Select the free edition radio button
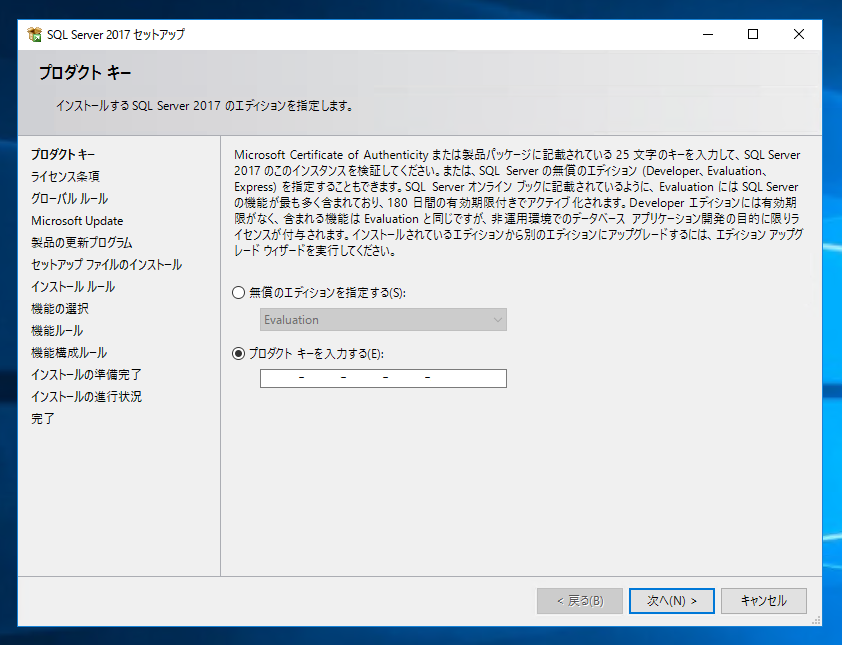842x645 pixels. pos(238,293)
